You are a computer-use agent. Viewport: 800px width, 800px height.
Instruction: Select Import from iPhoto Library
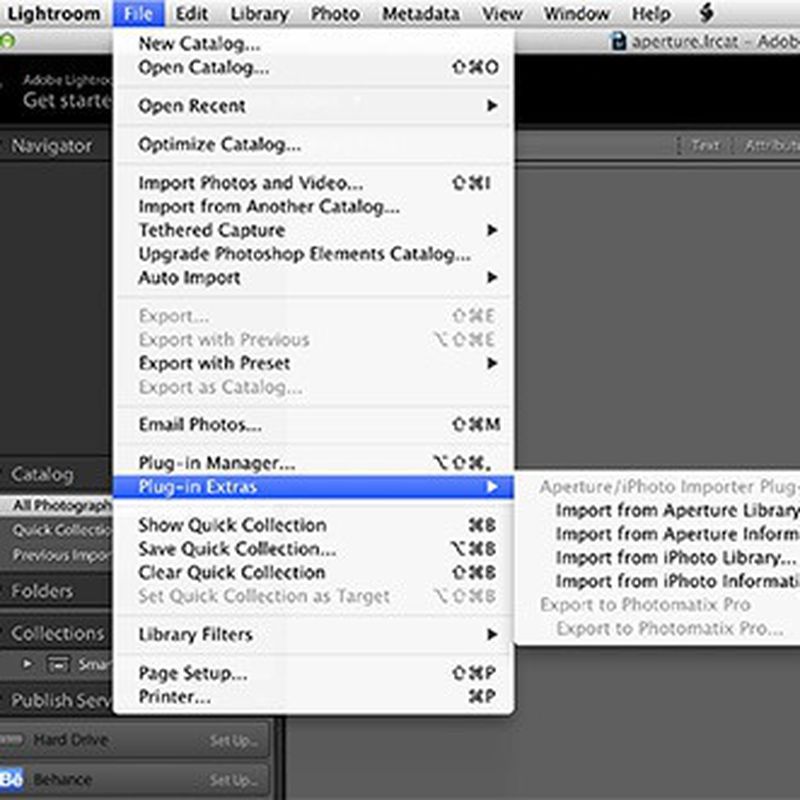coord(676,558)
